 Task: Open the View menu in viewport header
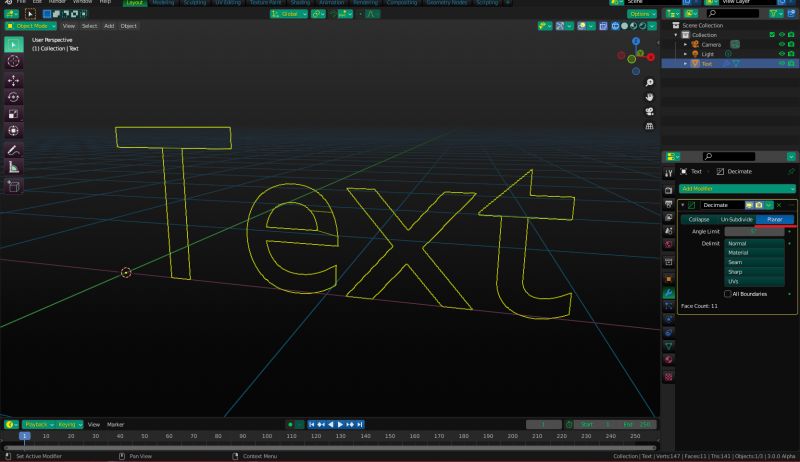coord(68,26)
